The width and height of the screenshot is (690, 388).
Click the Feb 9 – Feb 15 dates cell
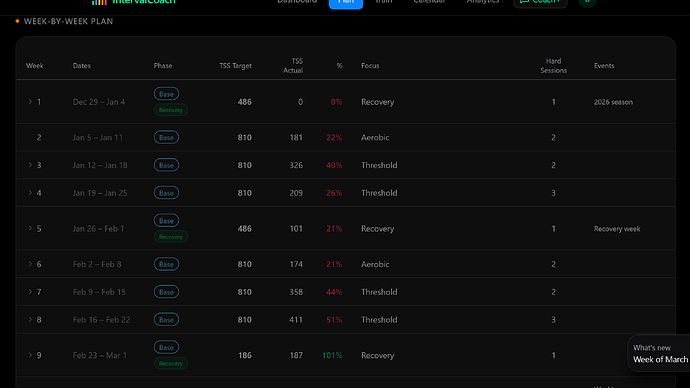(x=99, y=292)
